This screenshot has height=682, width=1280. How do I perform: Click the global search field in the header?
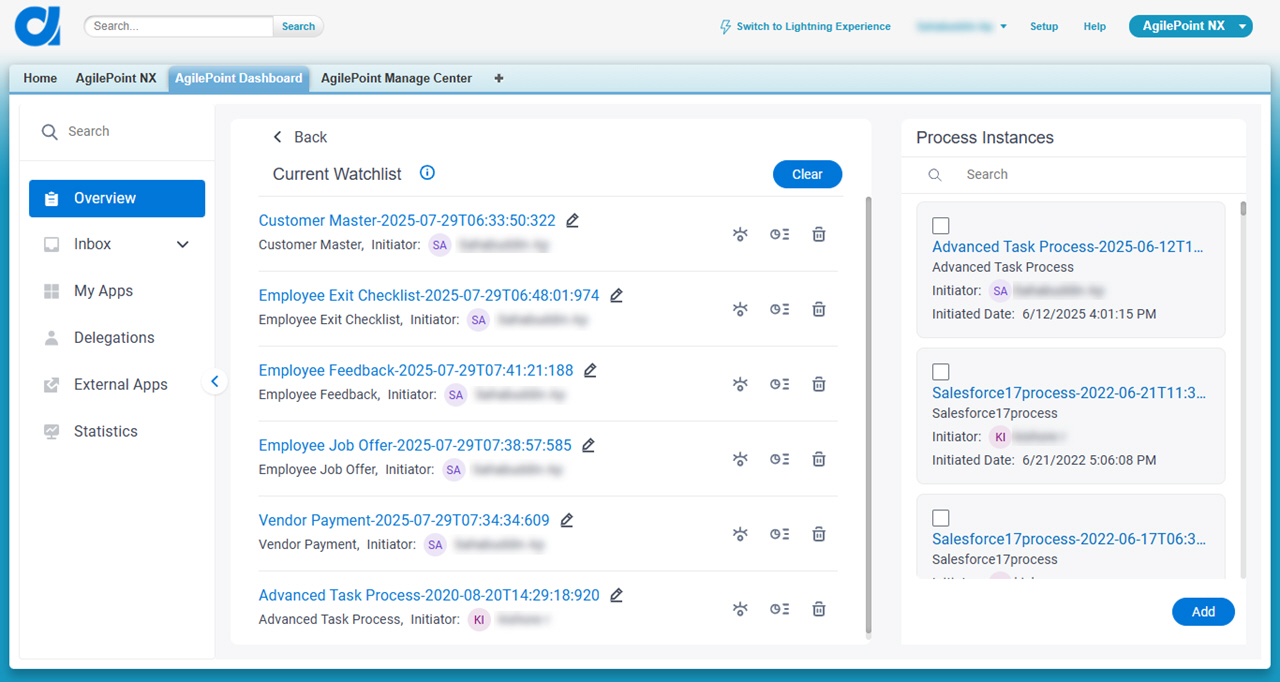pyautogui.click(x=179, y=26)
